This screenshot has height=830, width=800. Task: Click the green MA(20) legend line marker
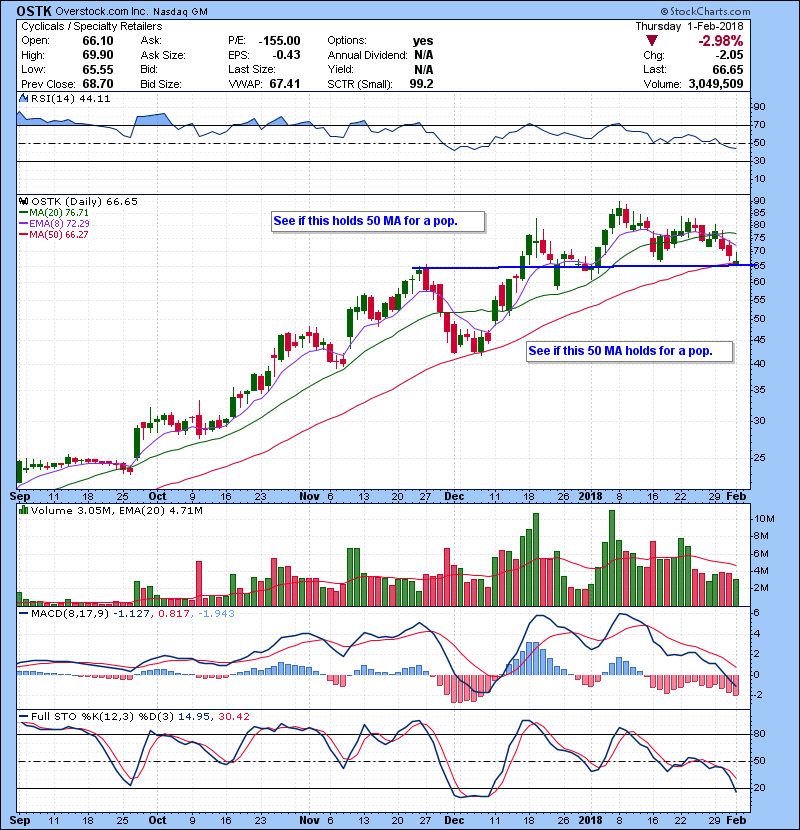point(24,213)
